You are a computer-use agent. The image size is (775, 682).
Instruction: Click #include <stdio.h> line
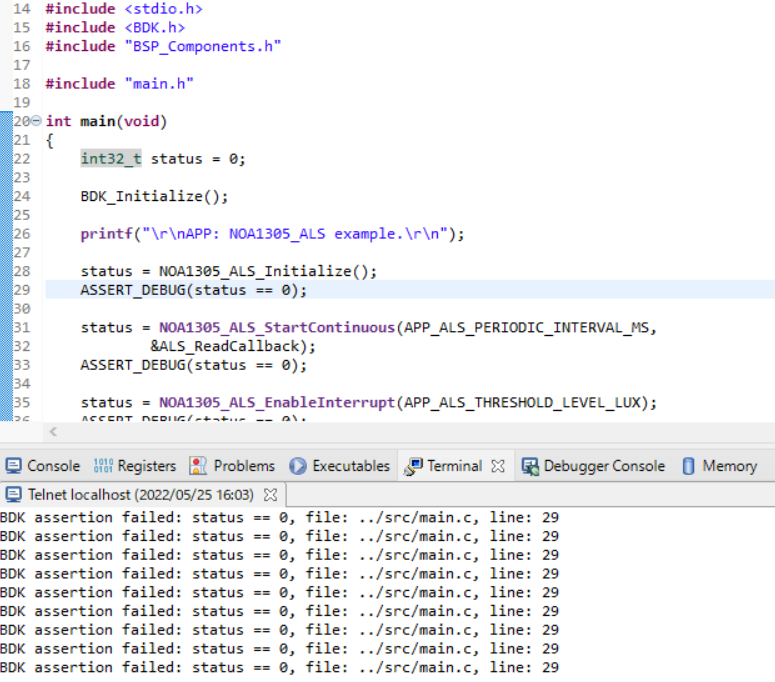tap(124, 9)
